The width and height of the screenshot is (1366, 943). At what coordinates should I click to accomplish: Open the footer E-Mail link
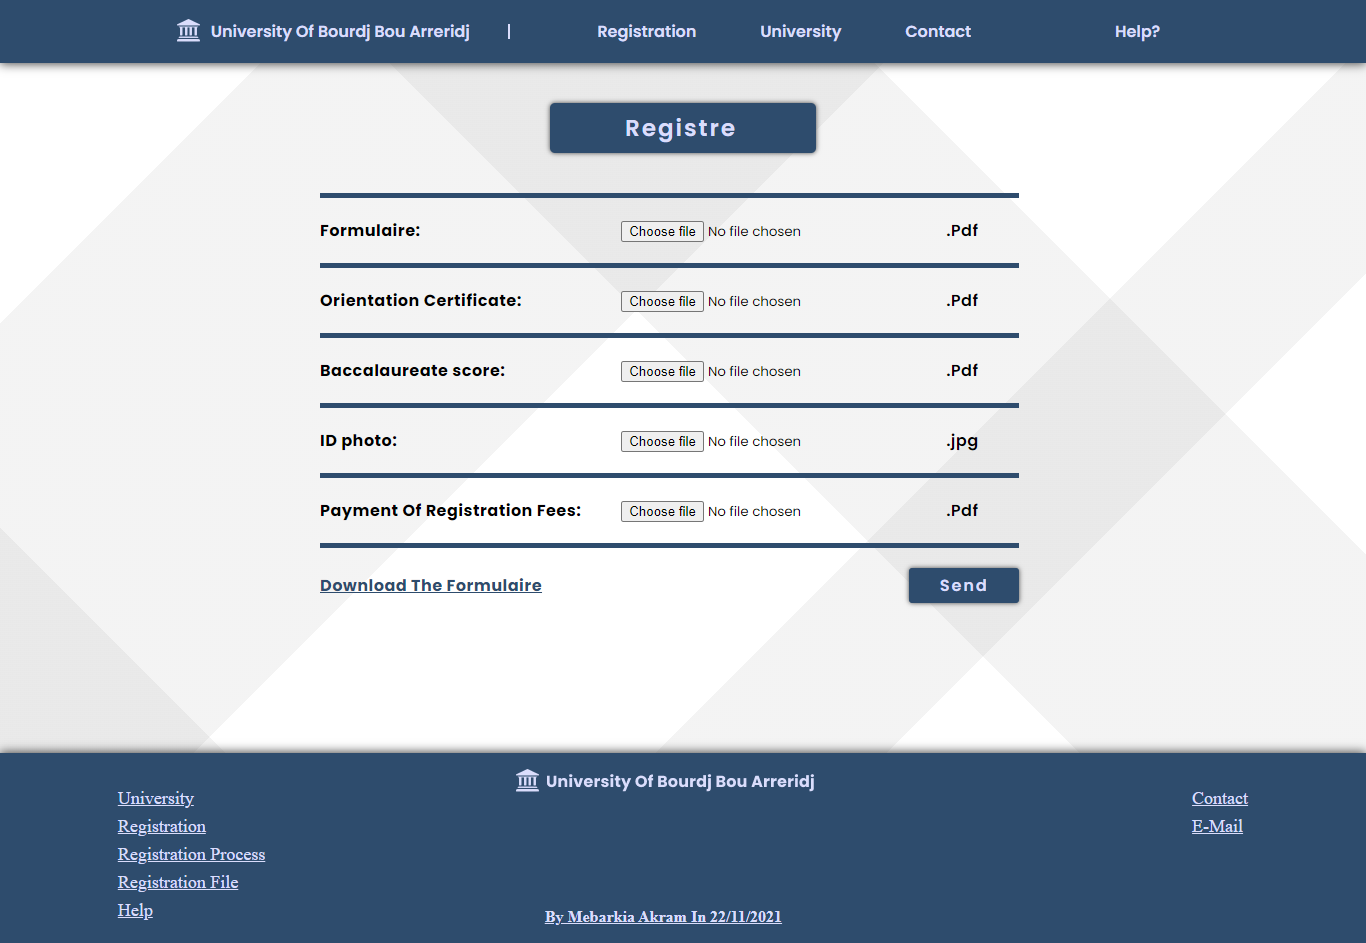point(1217,826)
